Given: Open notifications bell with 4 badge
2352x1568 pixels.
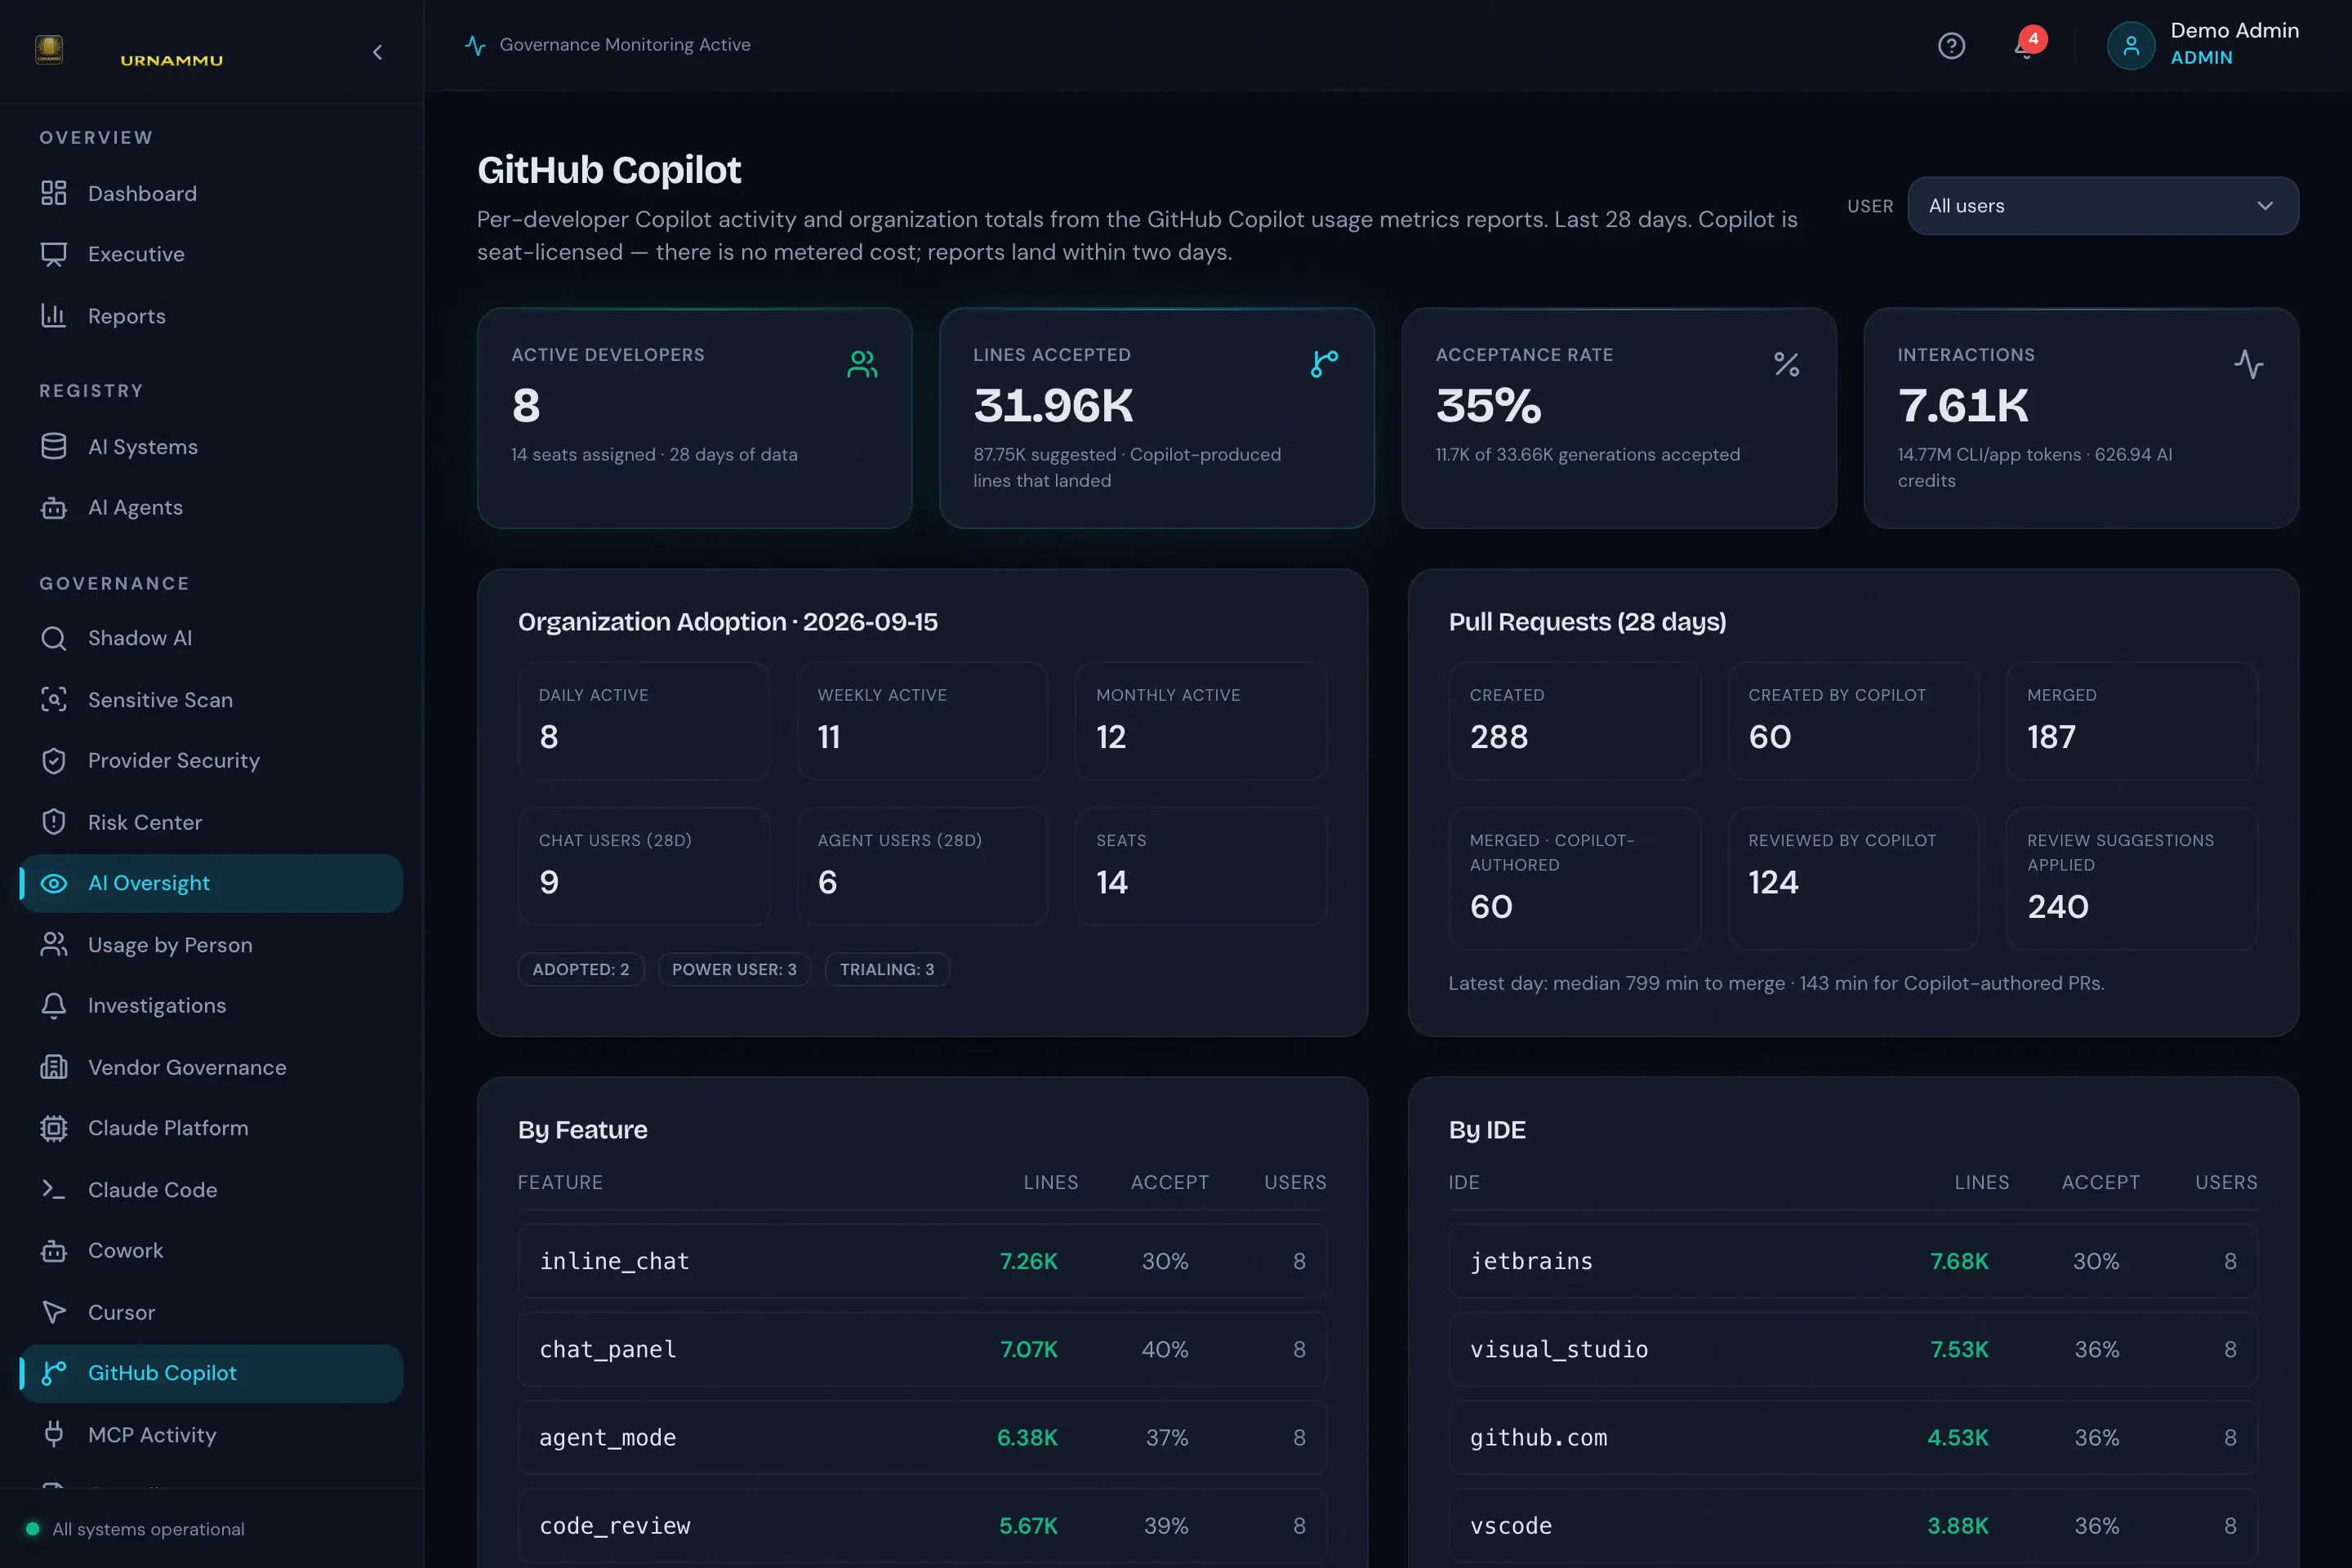Looking at the screenshot, I should click(x=2027, y=45).
